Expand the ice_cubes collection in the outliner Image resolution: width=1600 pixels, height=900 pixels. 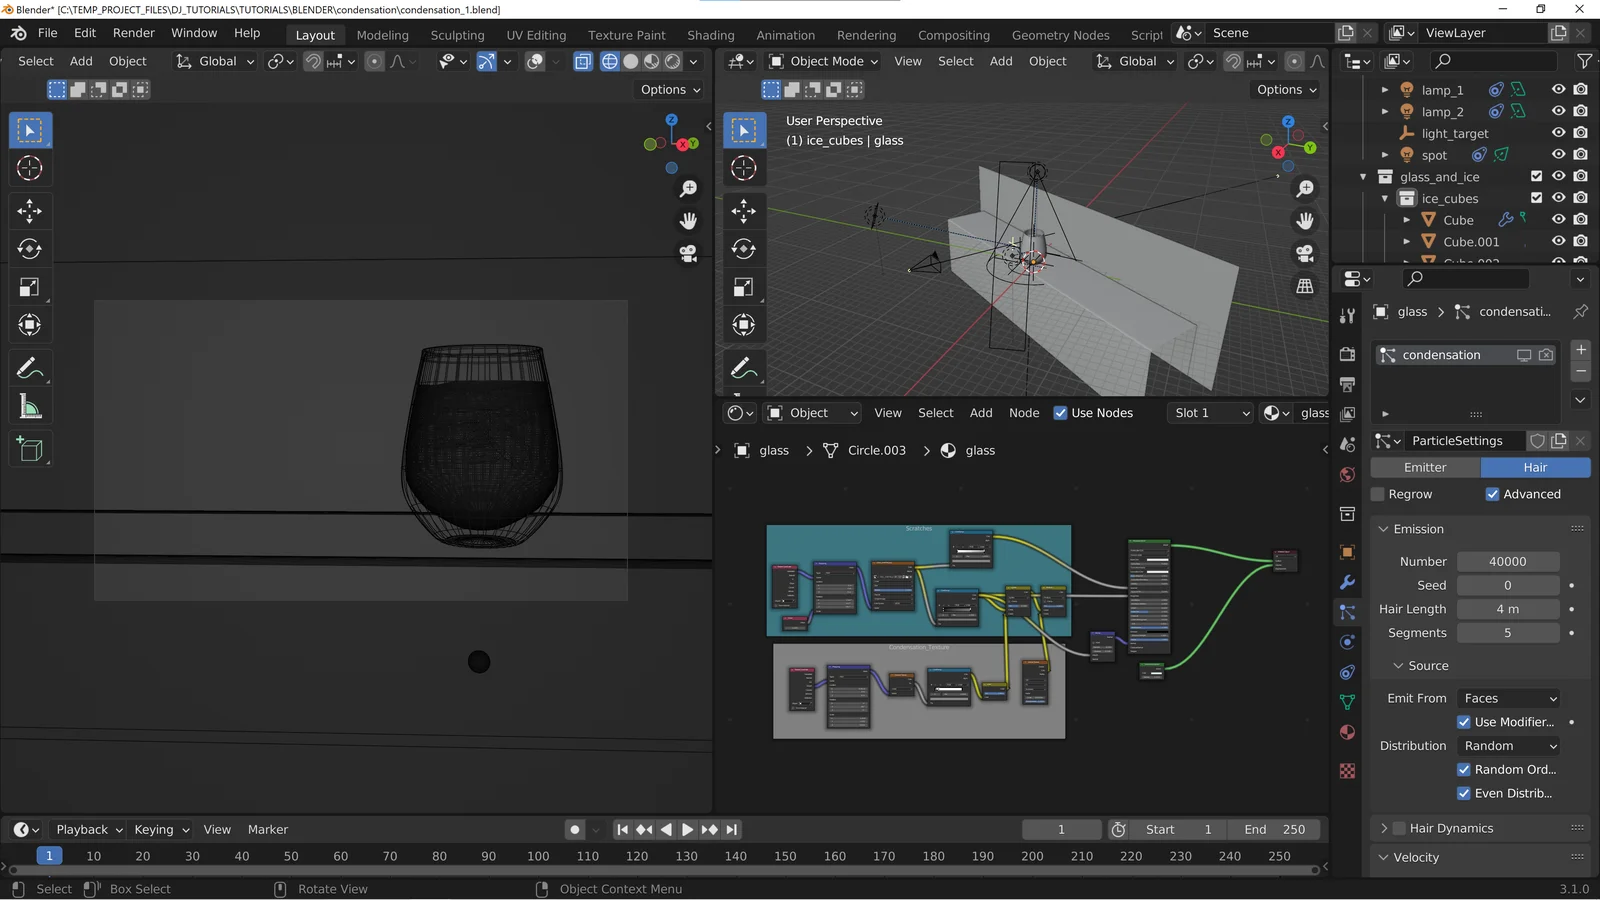click(x=1385, y=198)
